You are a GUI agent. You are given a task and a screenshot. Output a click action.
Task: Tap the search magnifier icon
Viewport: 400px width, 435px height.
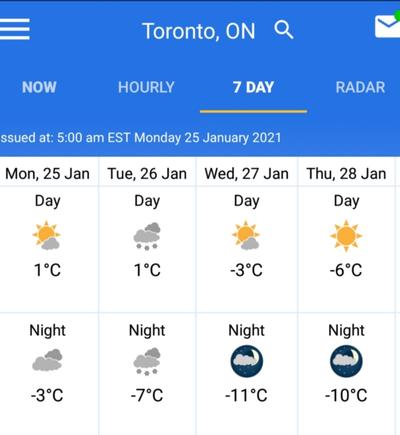coord(284,30)
